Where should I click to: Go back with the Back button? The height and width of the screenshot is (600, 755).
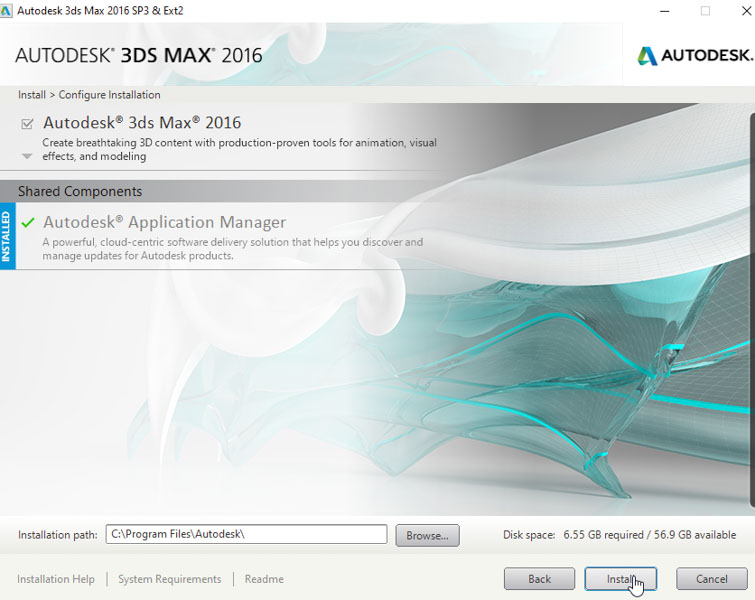pos(539,578)
